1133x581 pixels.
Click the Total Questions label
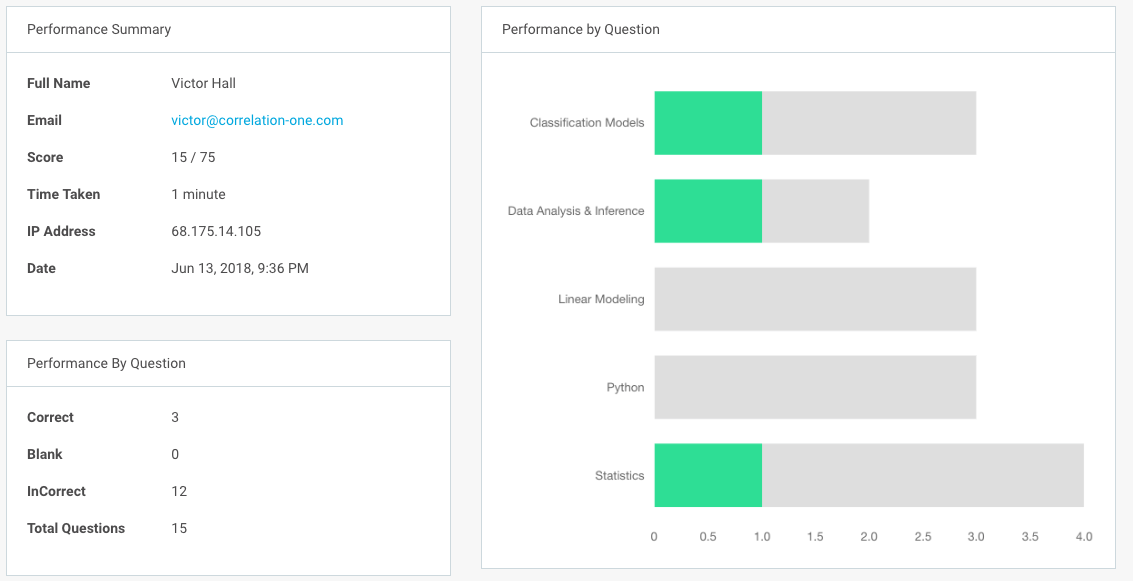76,528
